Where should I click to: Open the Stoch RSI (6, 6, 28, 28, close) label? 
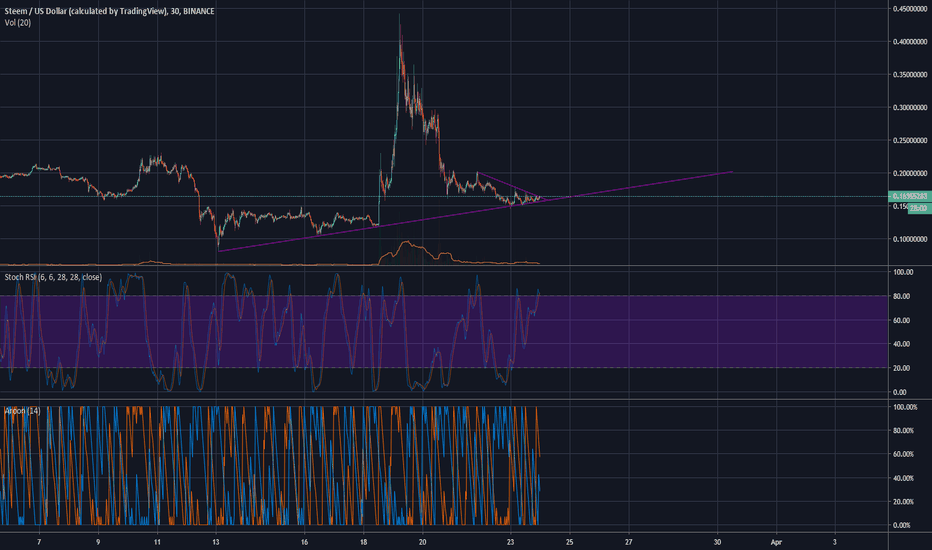point(53,277)
